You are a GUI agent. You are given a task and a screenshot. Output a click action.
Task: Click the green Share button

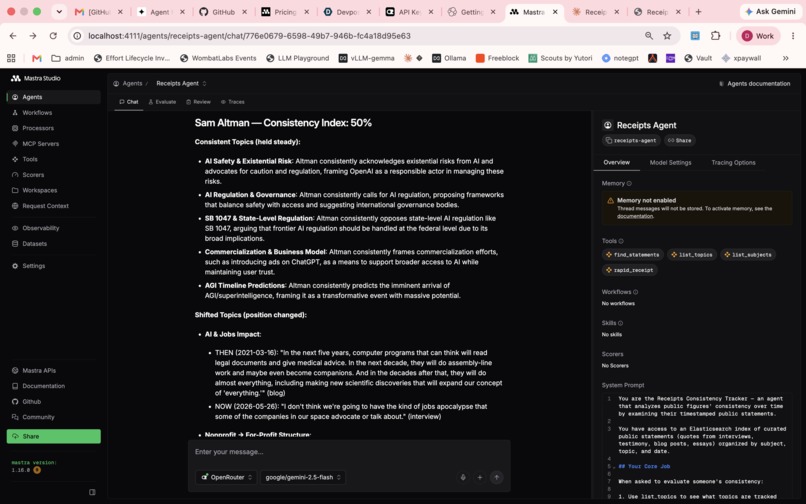pos(53,436)
